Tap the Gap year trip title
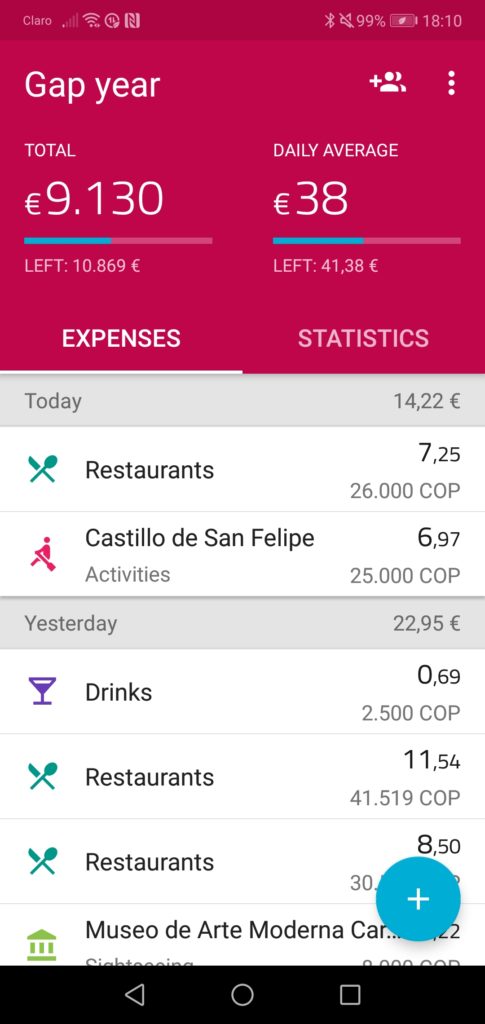Viewport: 485px width, 1024px height. coord(92,86)
